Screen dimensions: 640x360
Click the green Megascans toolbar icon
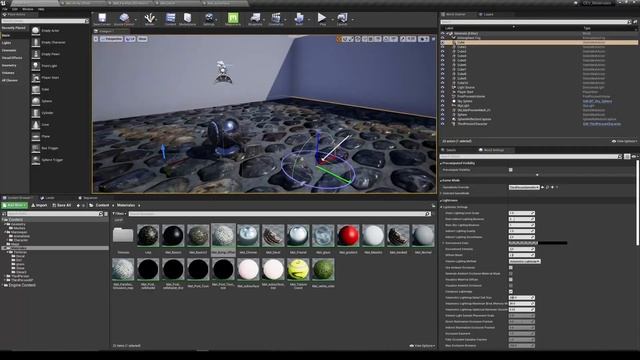point(233,19)
